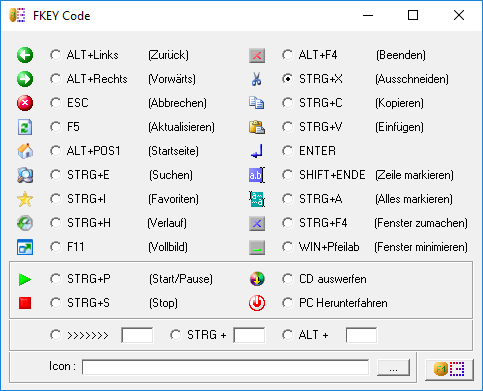Click the clipboard paste icon for Einfügen
The height and width of the screenshot is (391, 483).
point(257,127)
